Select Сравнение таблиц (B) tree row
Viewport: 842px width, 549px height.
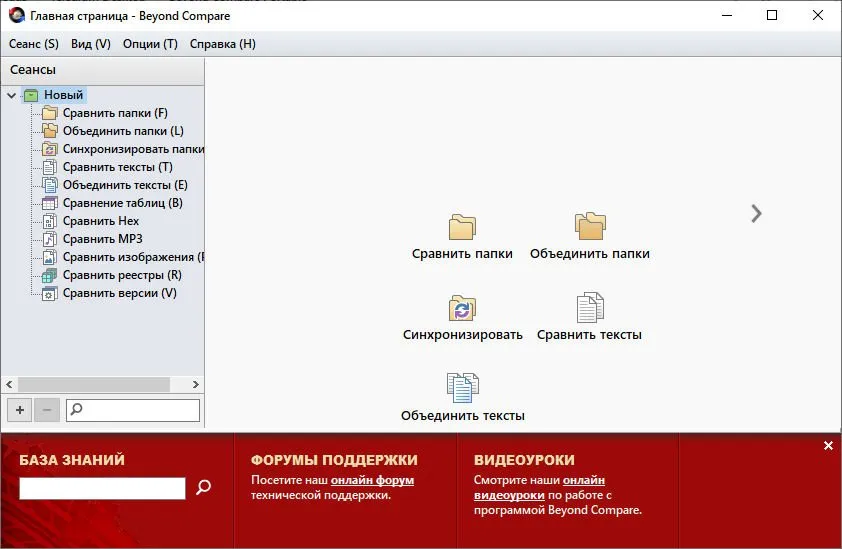click(x=122, y=203)
